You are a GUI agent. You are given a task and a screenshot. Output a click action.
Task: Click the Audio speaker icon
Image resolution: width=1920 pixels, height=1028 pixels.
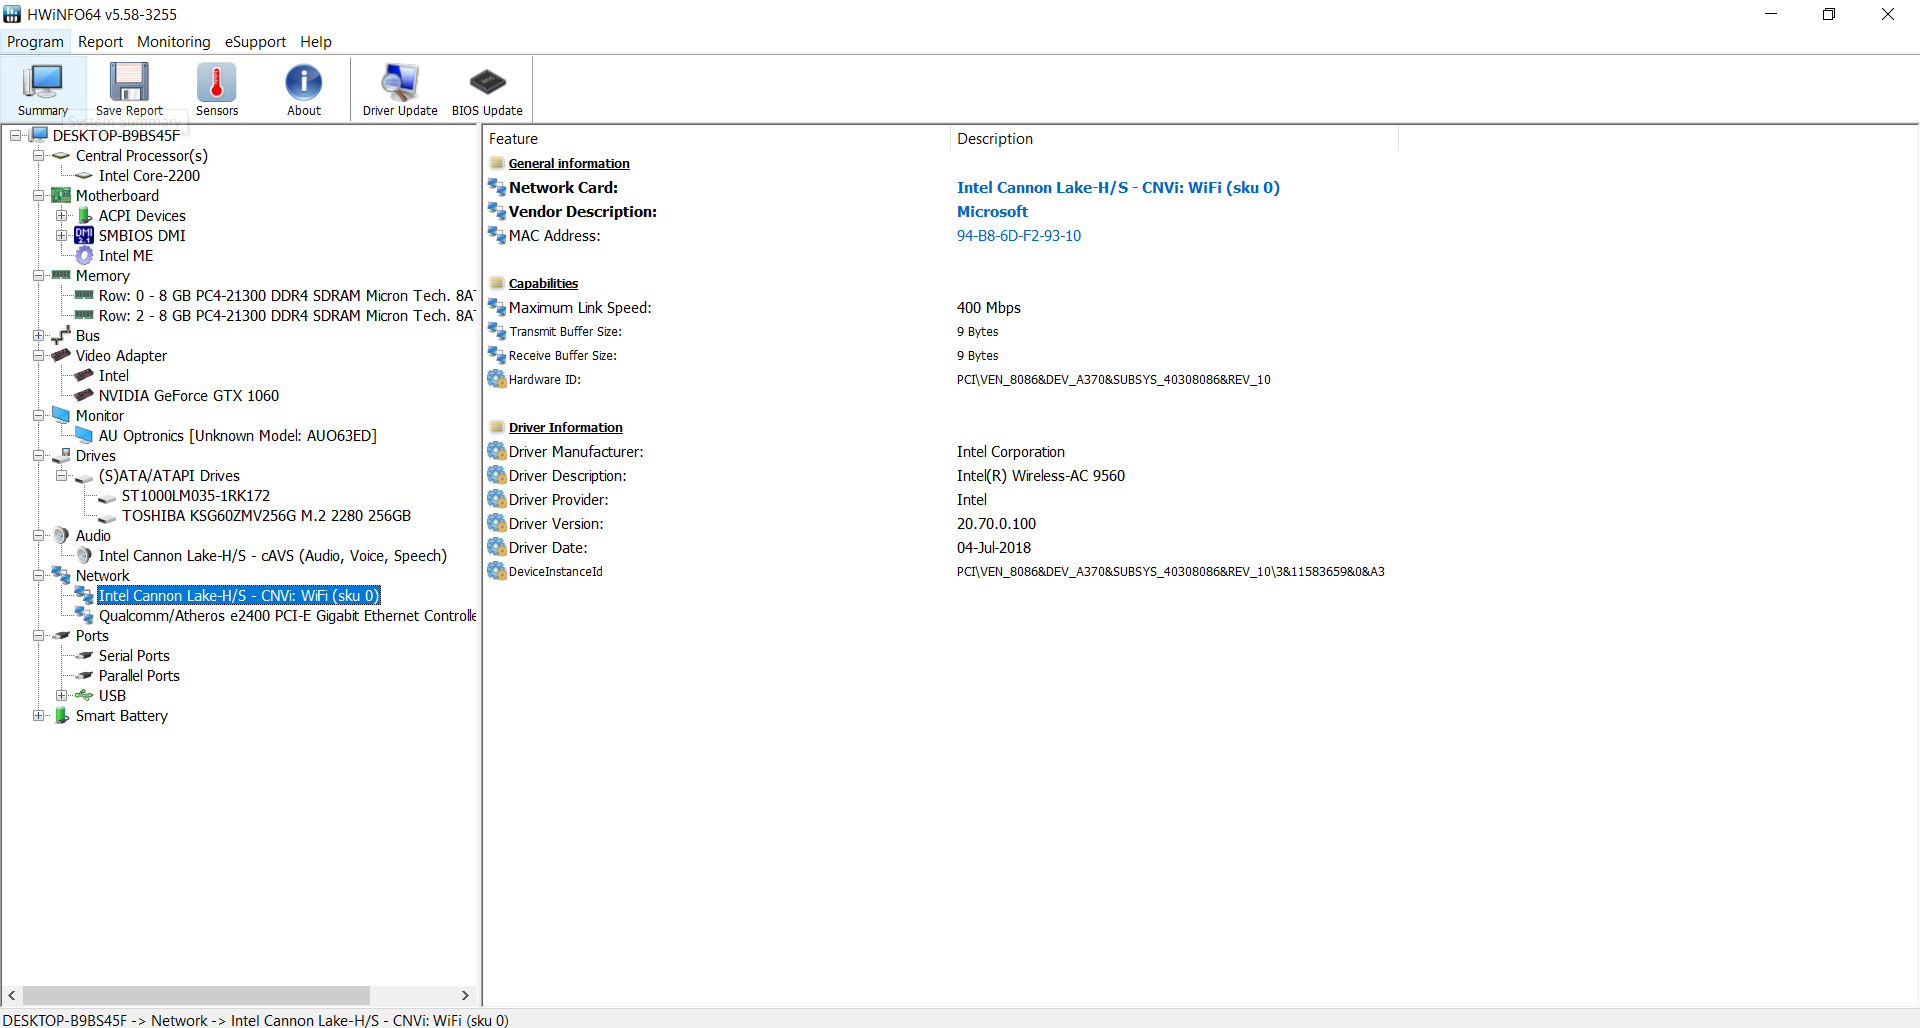click(61, 535)
